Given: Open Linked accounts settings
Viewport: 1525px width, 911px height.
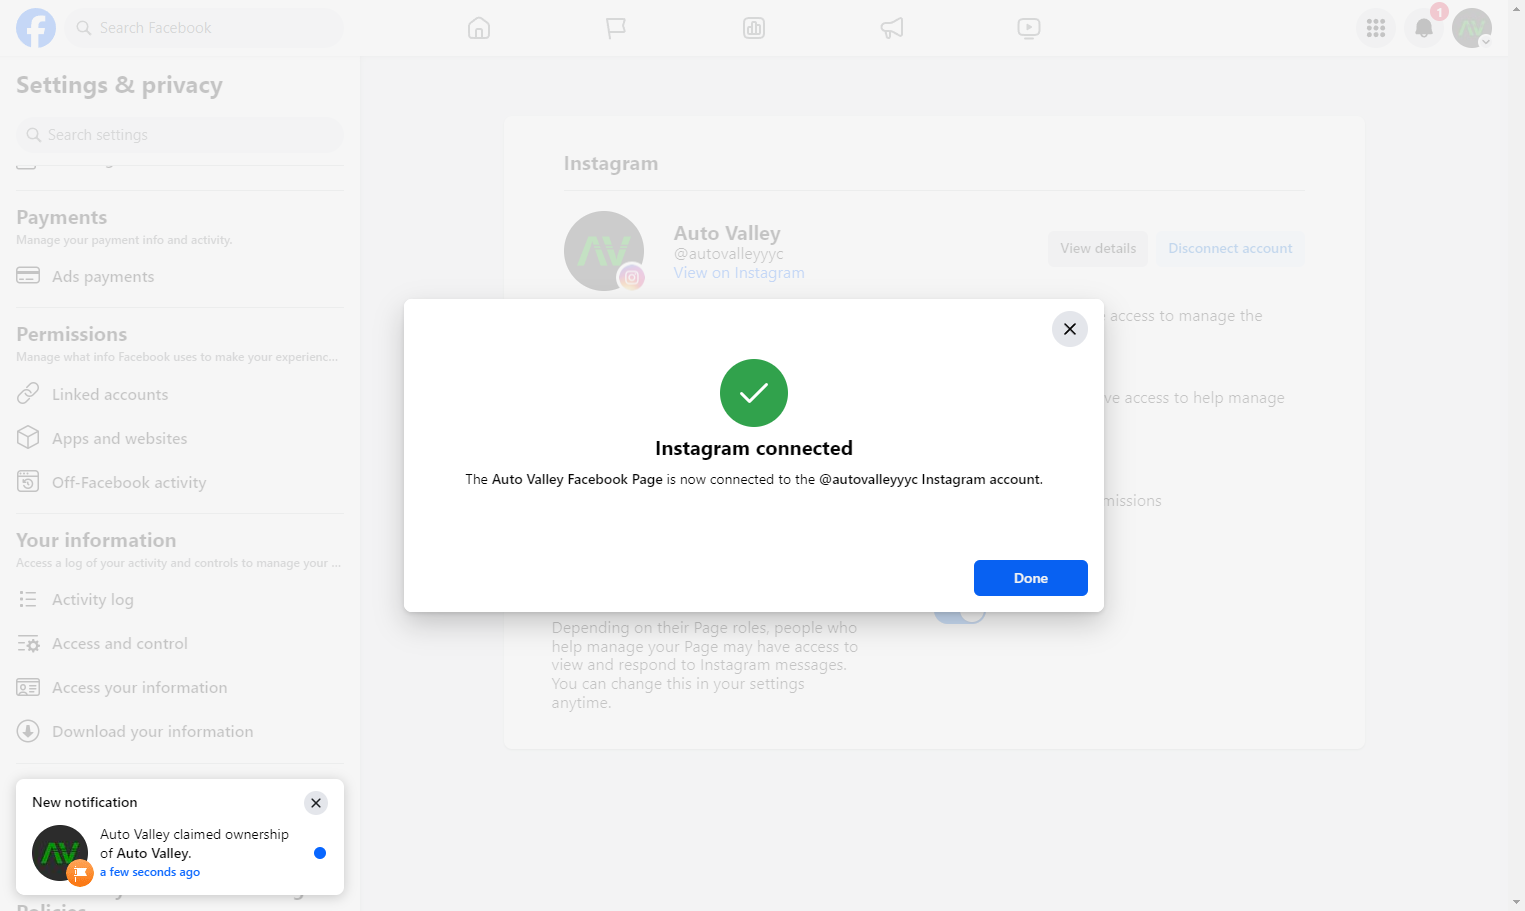Looking at the screenshot, I should tap(180, 394).
